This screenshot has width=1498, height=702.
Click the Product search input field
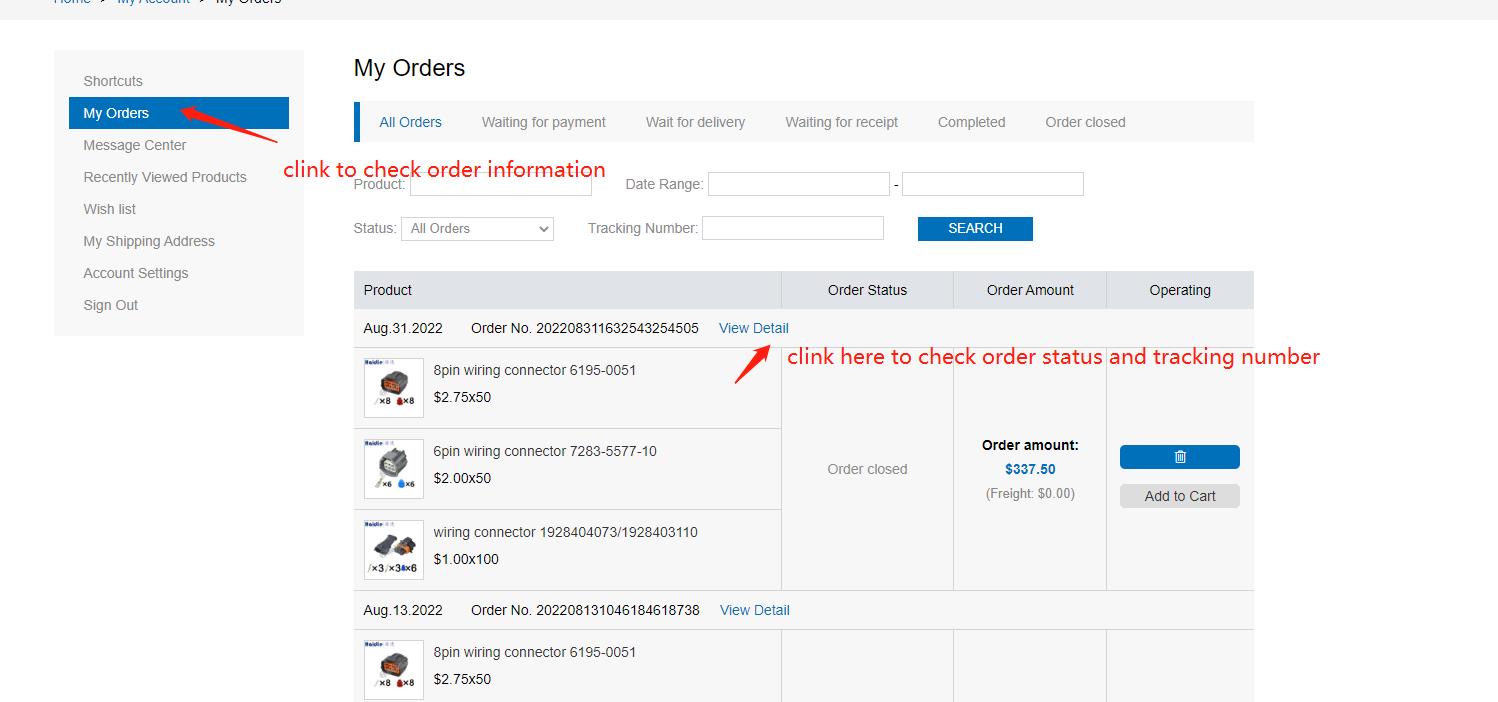pyautogui.click(x=500, y=185)
